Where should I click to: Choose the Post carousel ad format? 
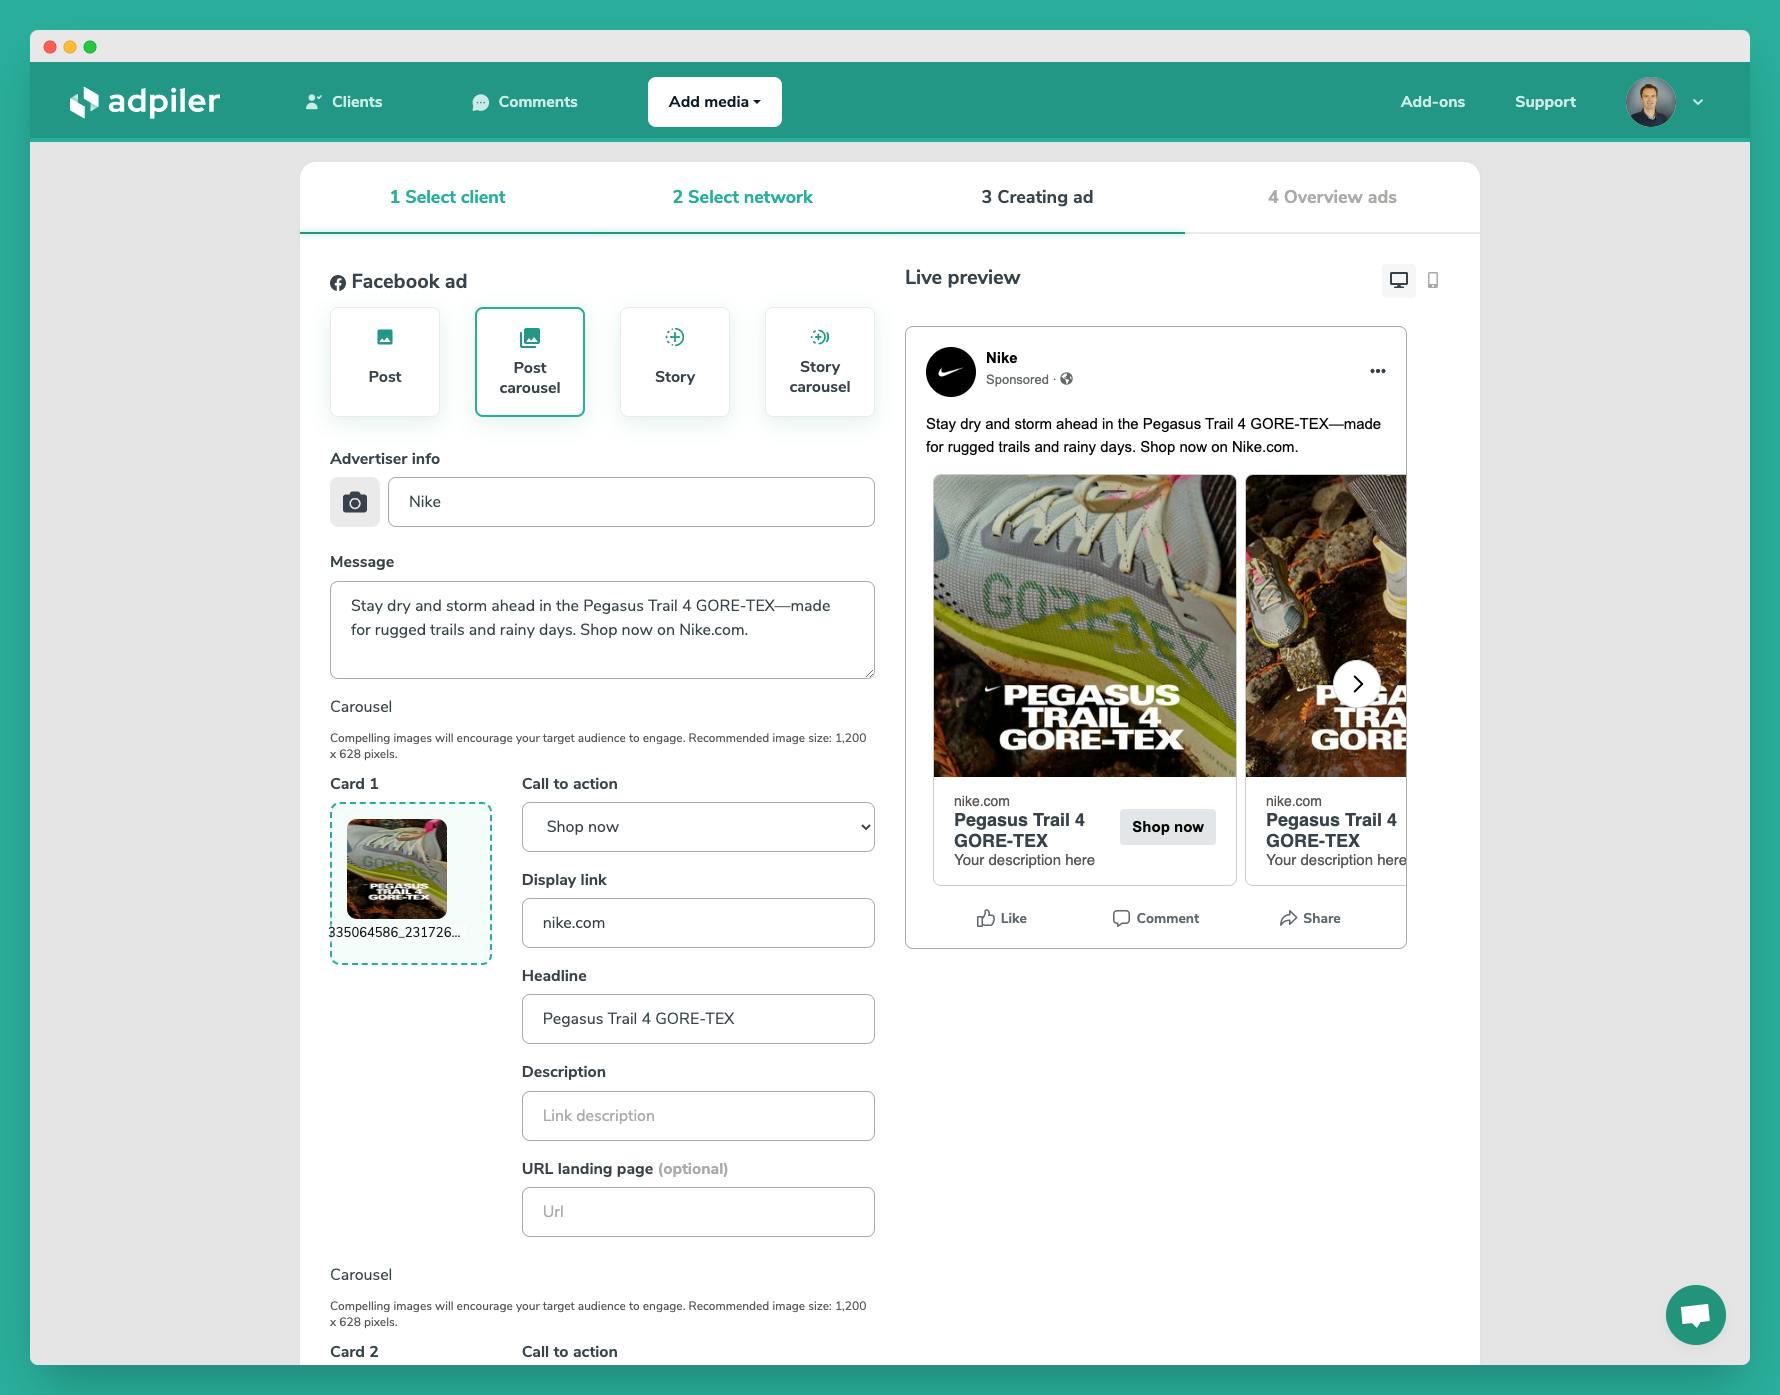pyautogui.click(x=530, y=362)
